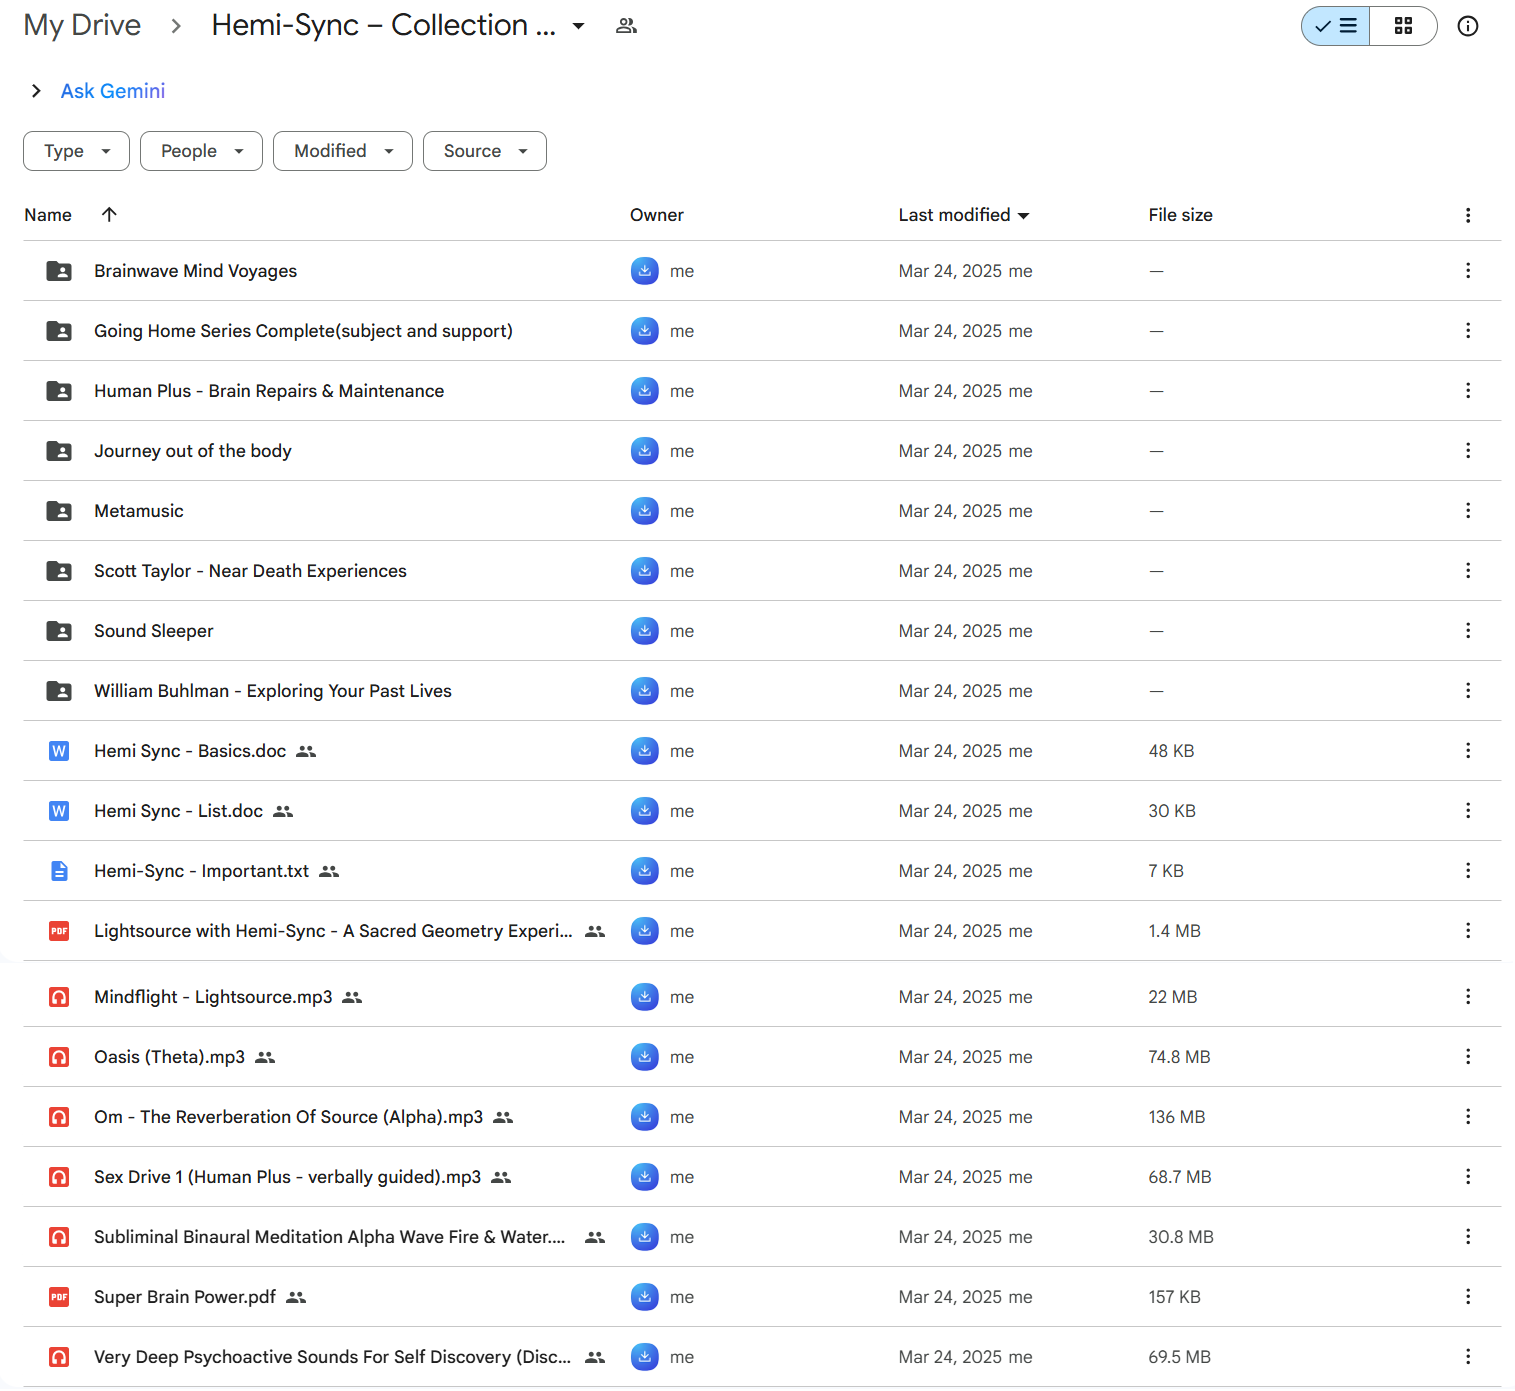
Task: Open the Type filter dropdown
Action: coord(76,151)
